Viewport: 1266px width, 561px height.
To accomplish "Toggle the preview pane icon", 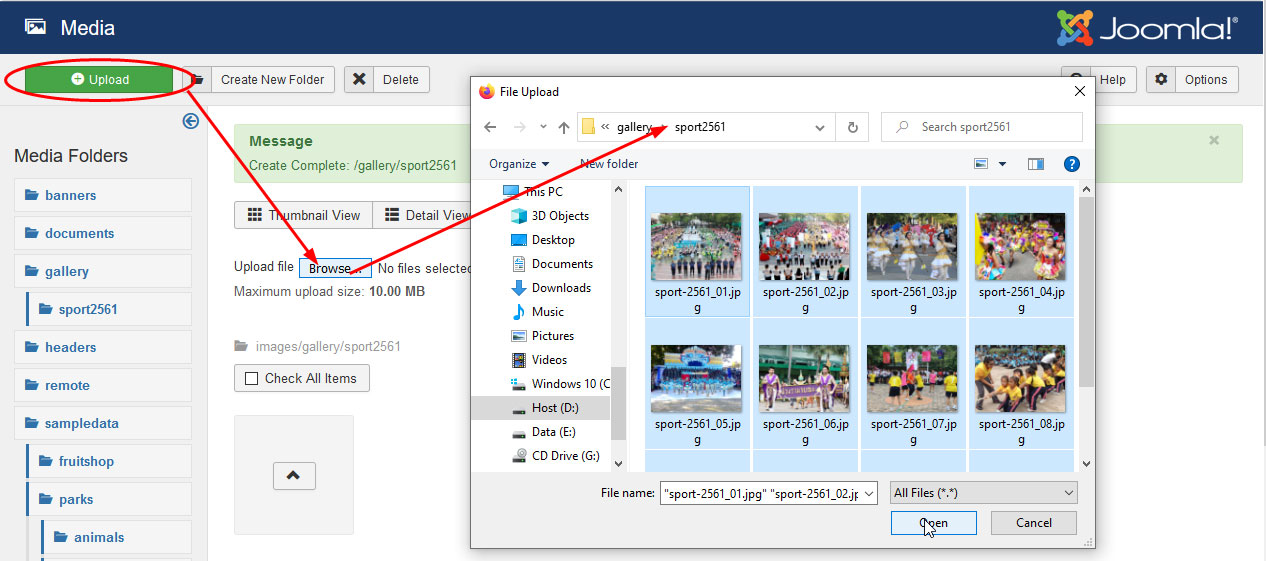I will (1035, 164).
